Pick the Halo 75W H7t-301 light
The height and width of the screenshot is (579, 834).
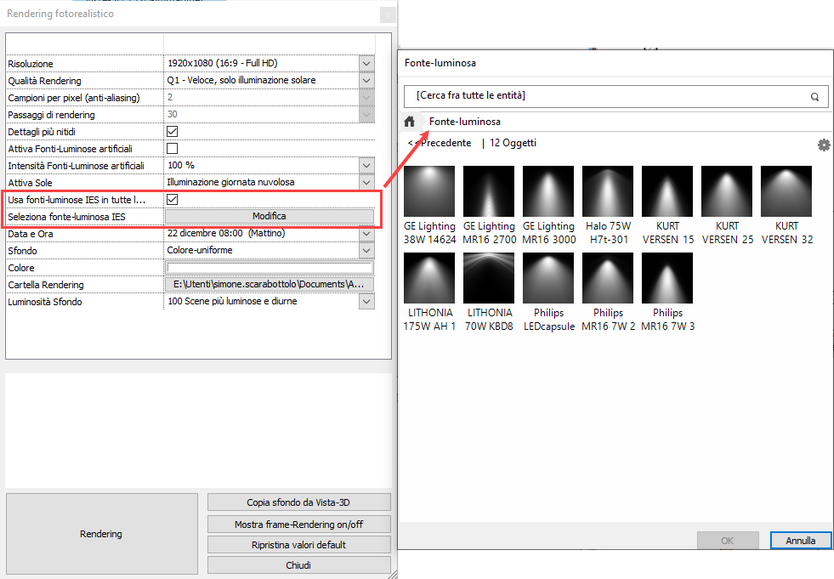[x=608, y=205]
